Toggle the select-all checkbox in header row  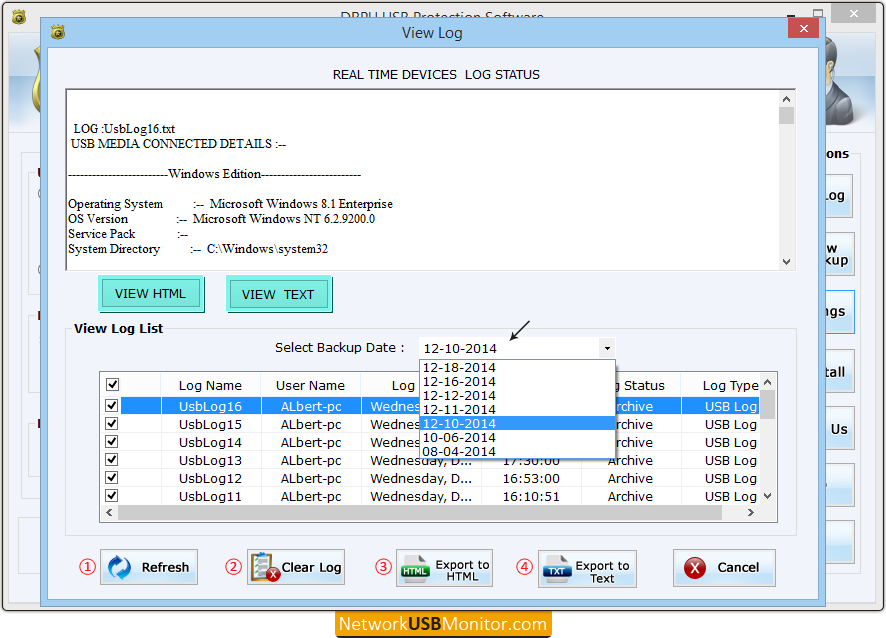click(x=112, y=385)
